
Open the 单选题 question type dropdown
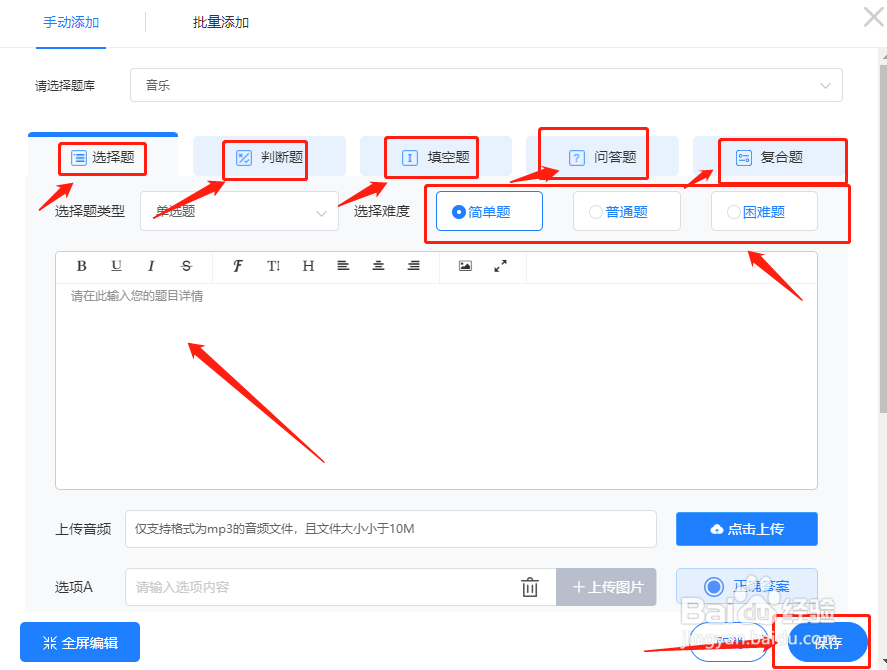[x=239, y=211]
